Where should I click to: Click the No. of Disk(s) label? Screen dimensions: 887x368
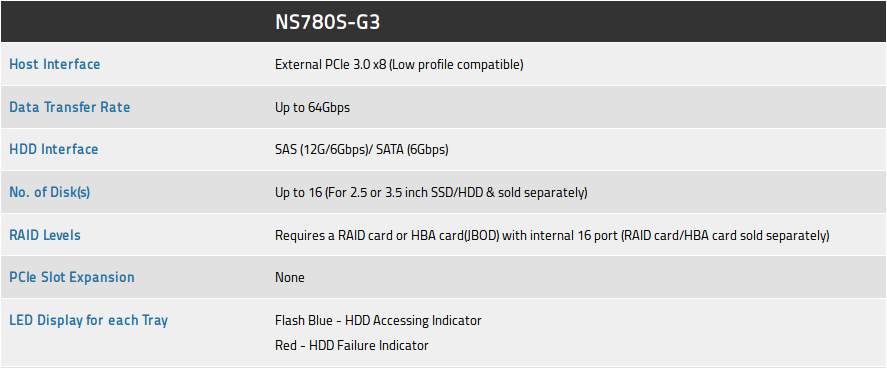coord(50,192)
